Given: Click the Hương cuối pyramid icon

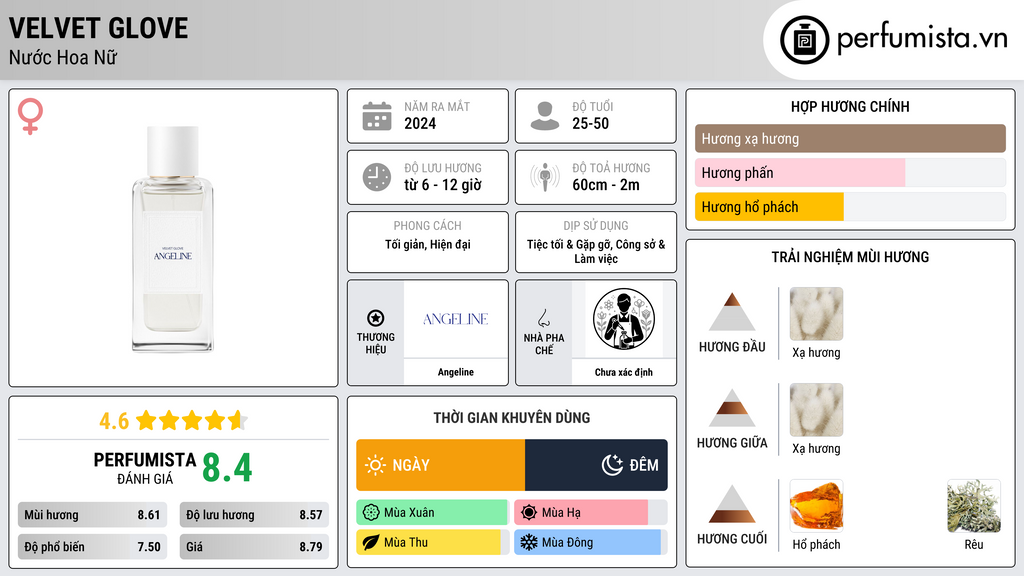Looking at the screenshot, I should coord(732,504).
